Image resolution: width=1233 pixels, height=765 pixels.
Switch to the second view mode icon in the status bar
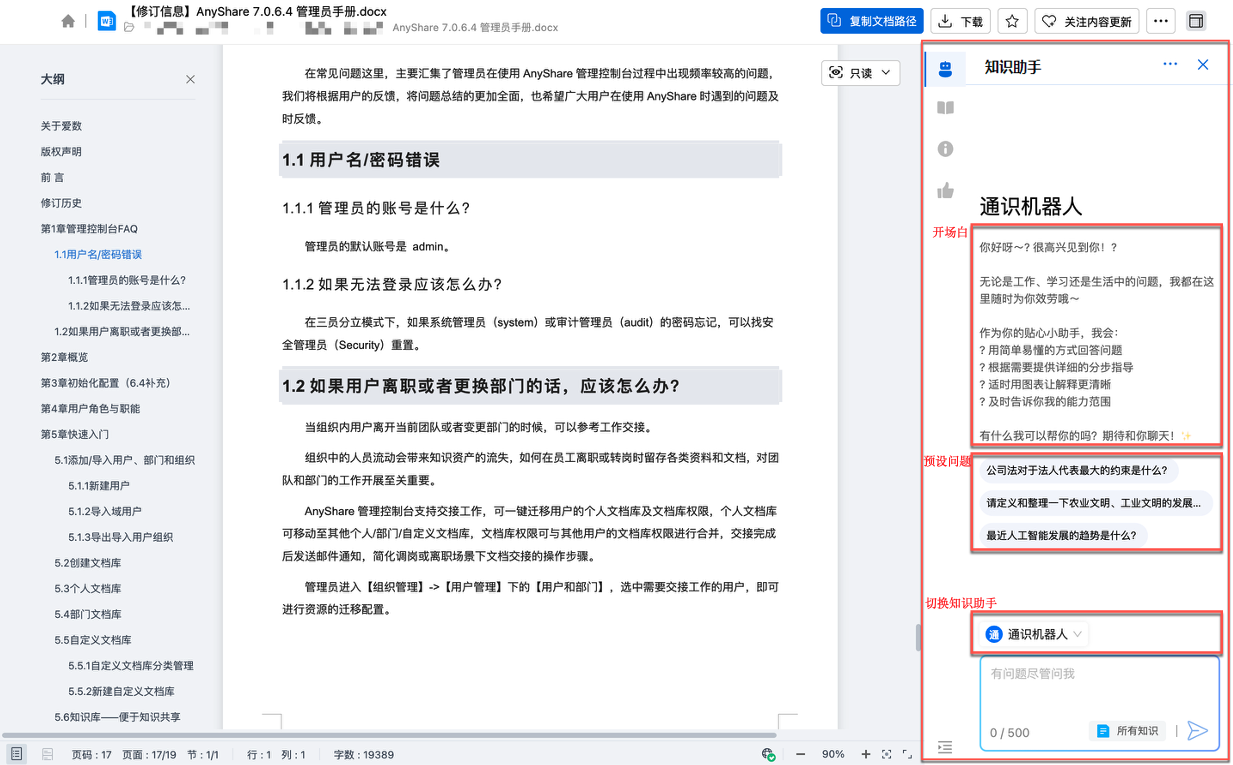[47, 754]
